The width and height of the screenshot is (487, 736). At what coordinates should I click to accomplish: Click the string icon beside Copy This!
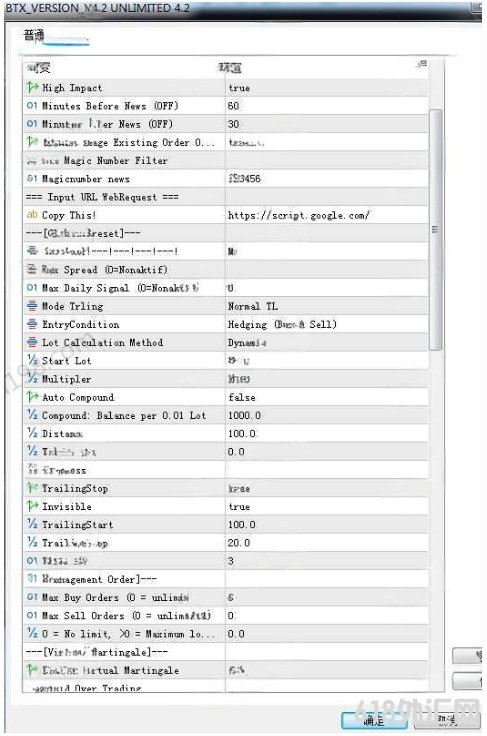(32, 215)
